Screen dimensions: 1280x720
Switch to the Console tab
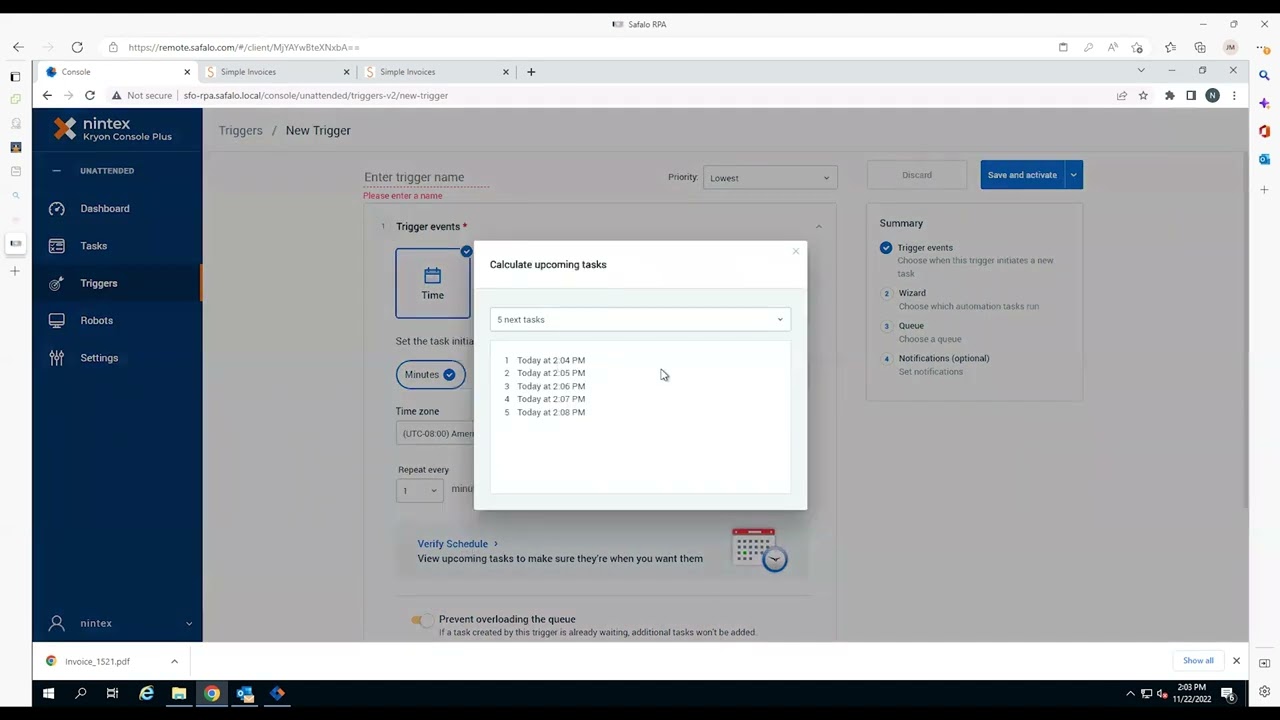pyautogui.click(x=118, y=72)
